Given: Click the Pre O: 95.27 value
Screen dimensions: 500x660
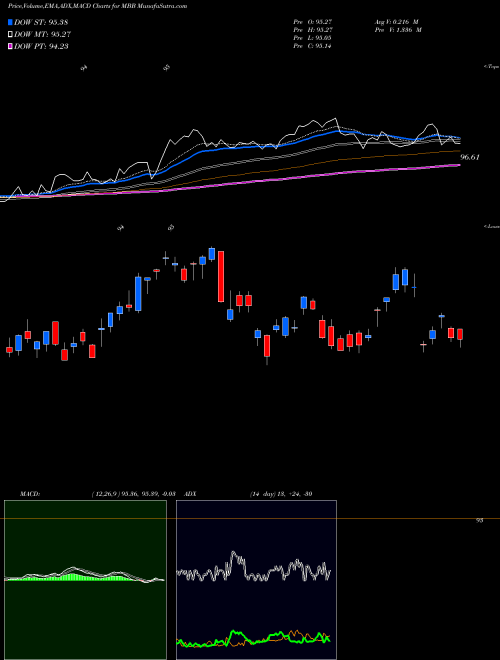Looking at the screenshot, I should pos(313,21).
